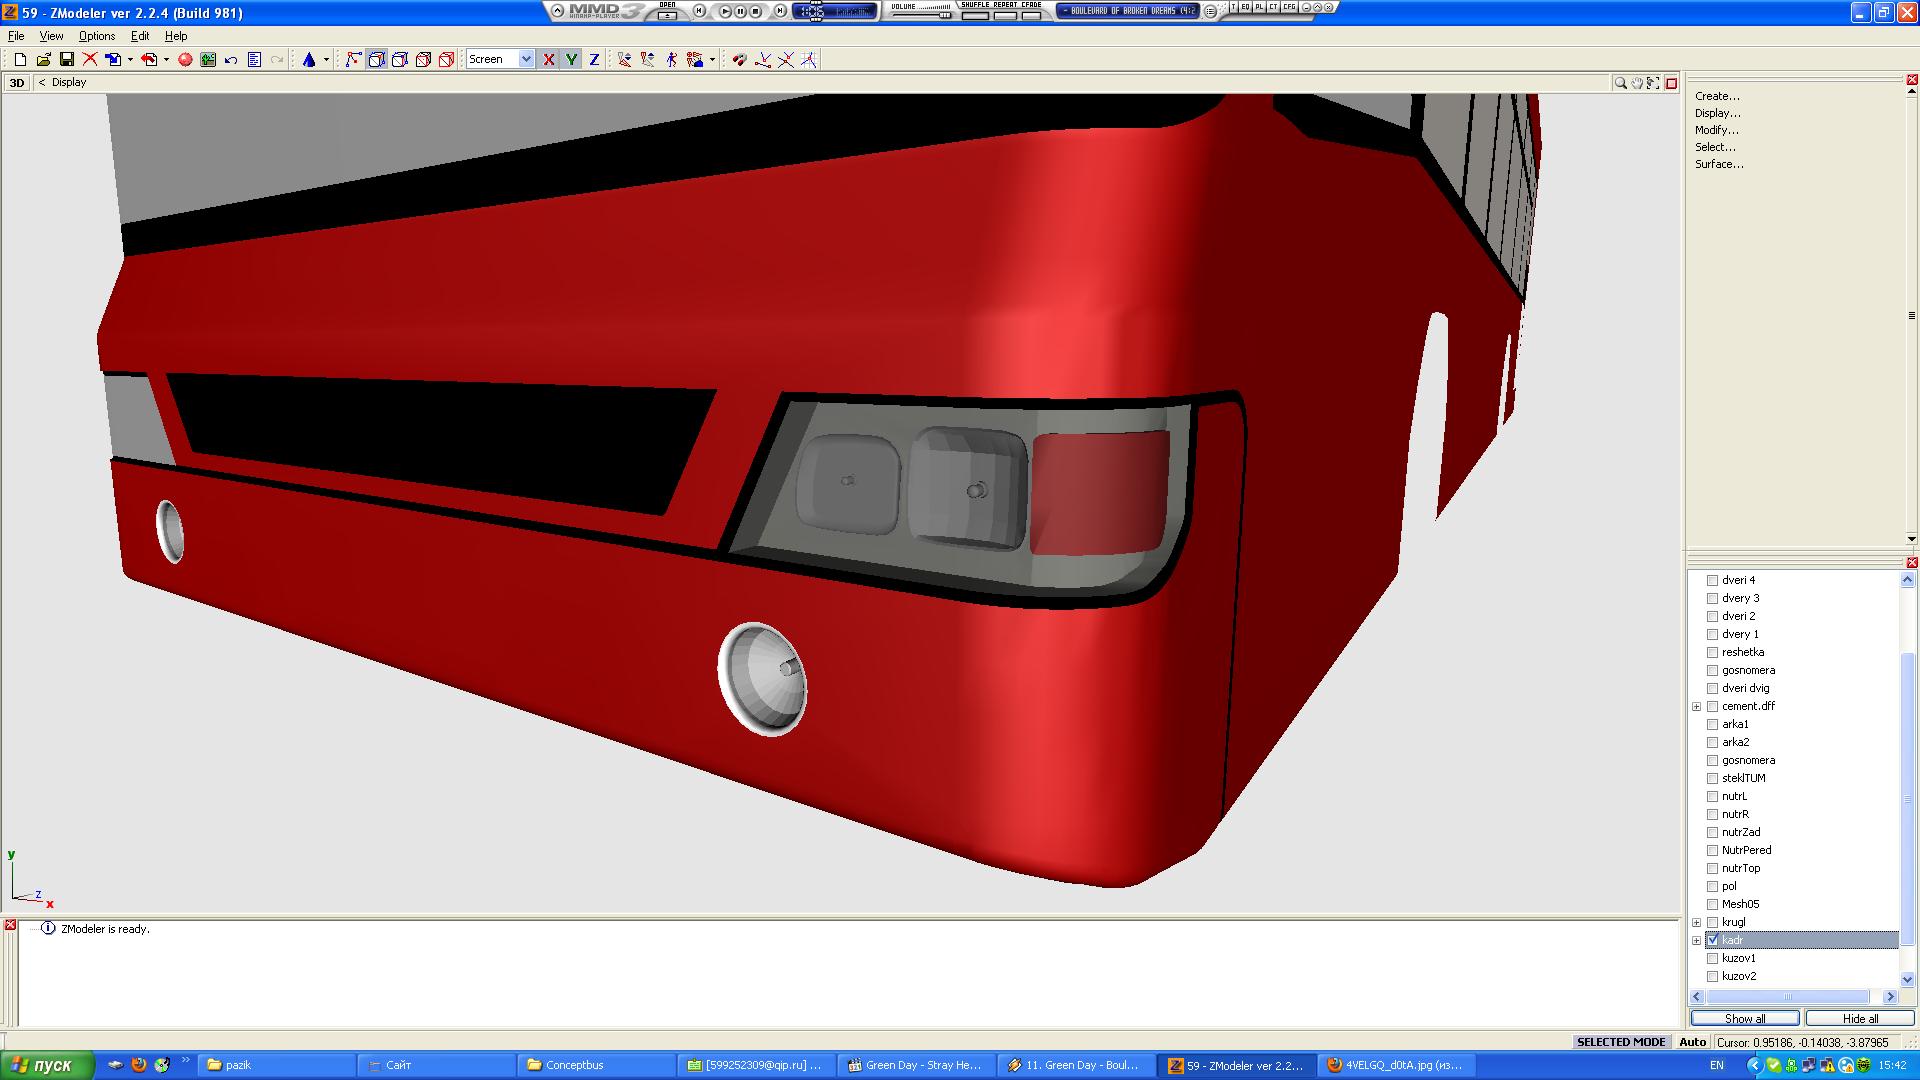Expand the krugl tree node
The image size is (1920, 1080).
pos(1697,922)
